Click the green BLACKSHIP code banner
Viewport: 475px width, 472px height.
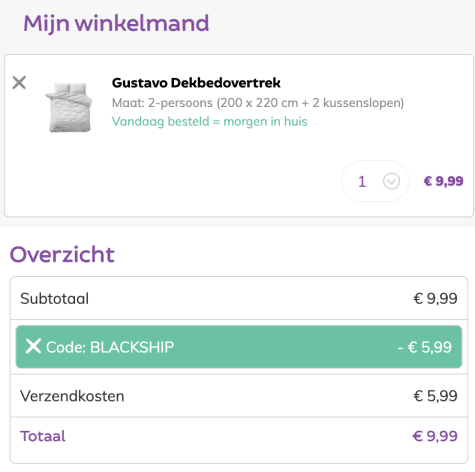[x=239, y=347]
